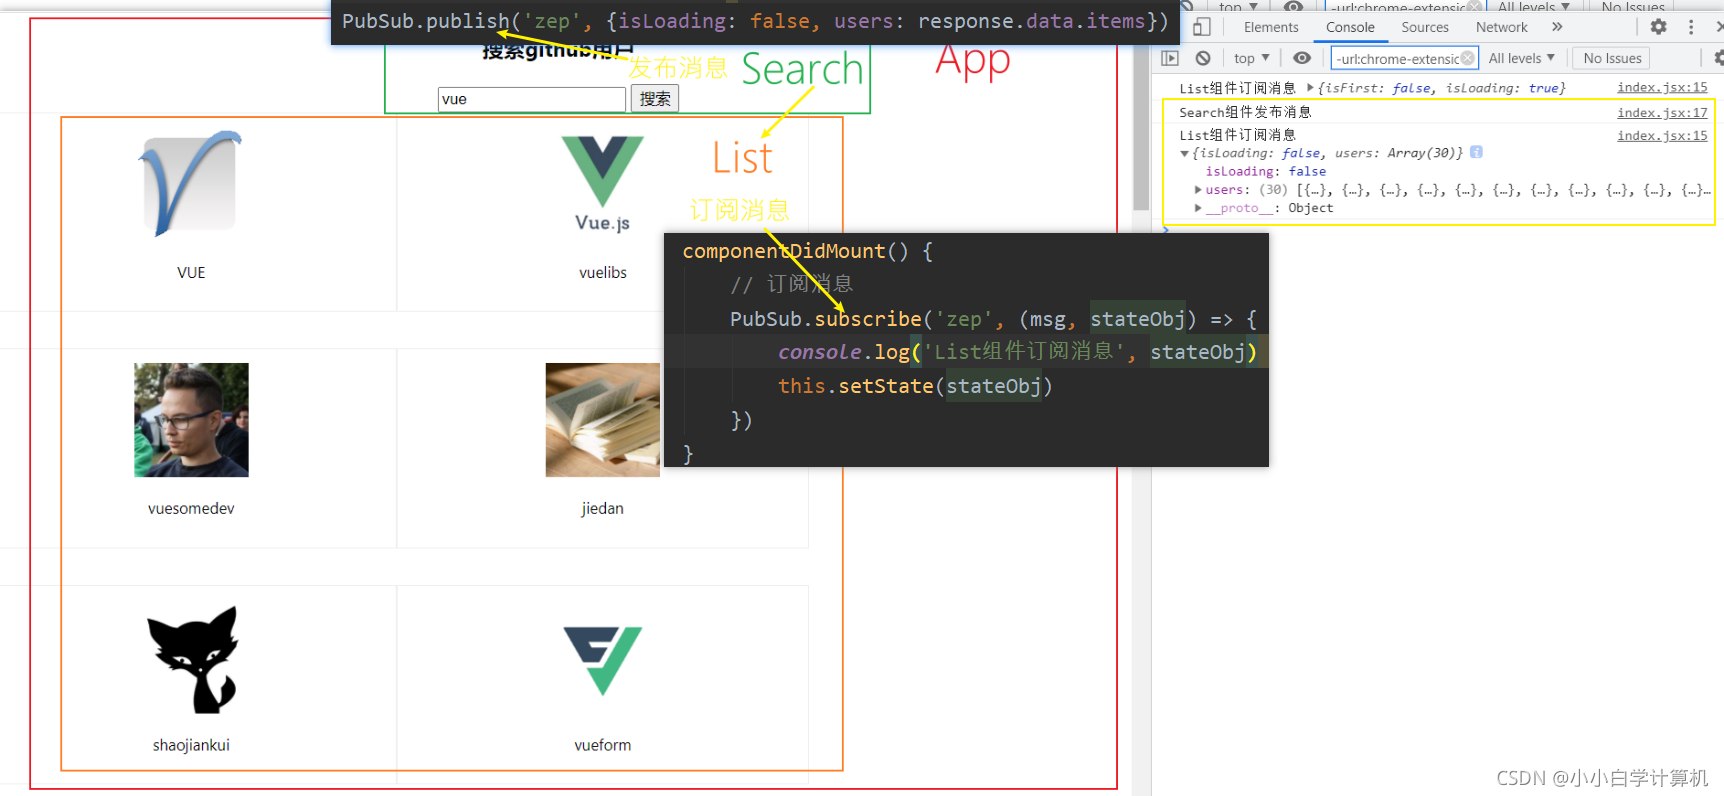Open index.jsx:15 link beside second List message

pos(1662,135)
